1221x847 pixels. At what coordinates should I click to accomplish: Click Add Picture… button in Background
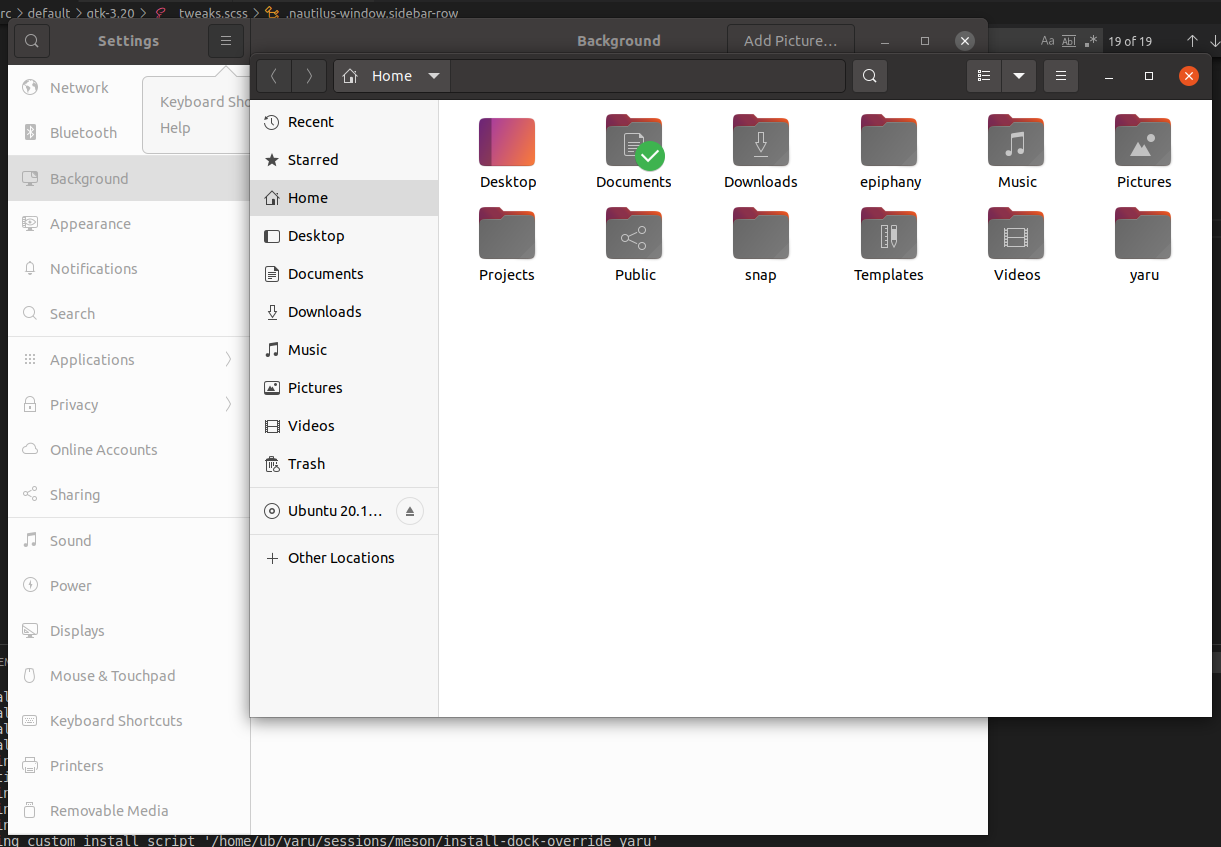coord(790,41)
